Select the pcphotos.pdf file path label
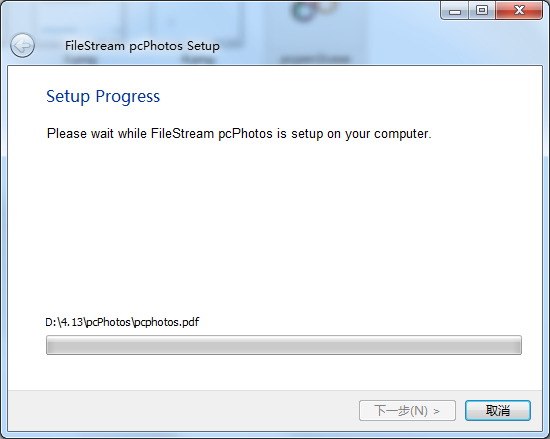Viewport: 550px width, 439px height. [x=122, y=322]
